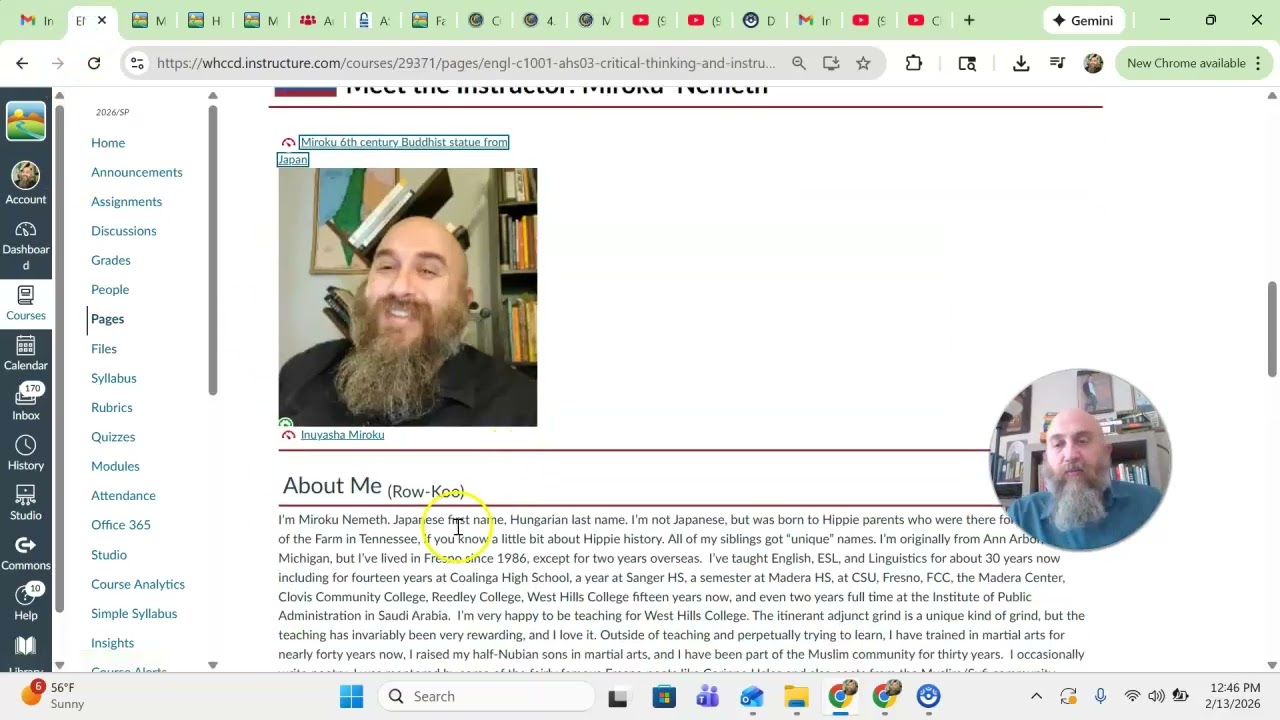The width and height of the screenshot is (1280, 720).
Task: Open a new browser tab
Action: point(969,20)
